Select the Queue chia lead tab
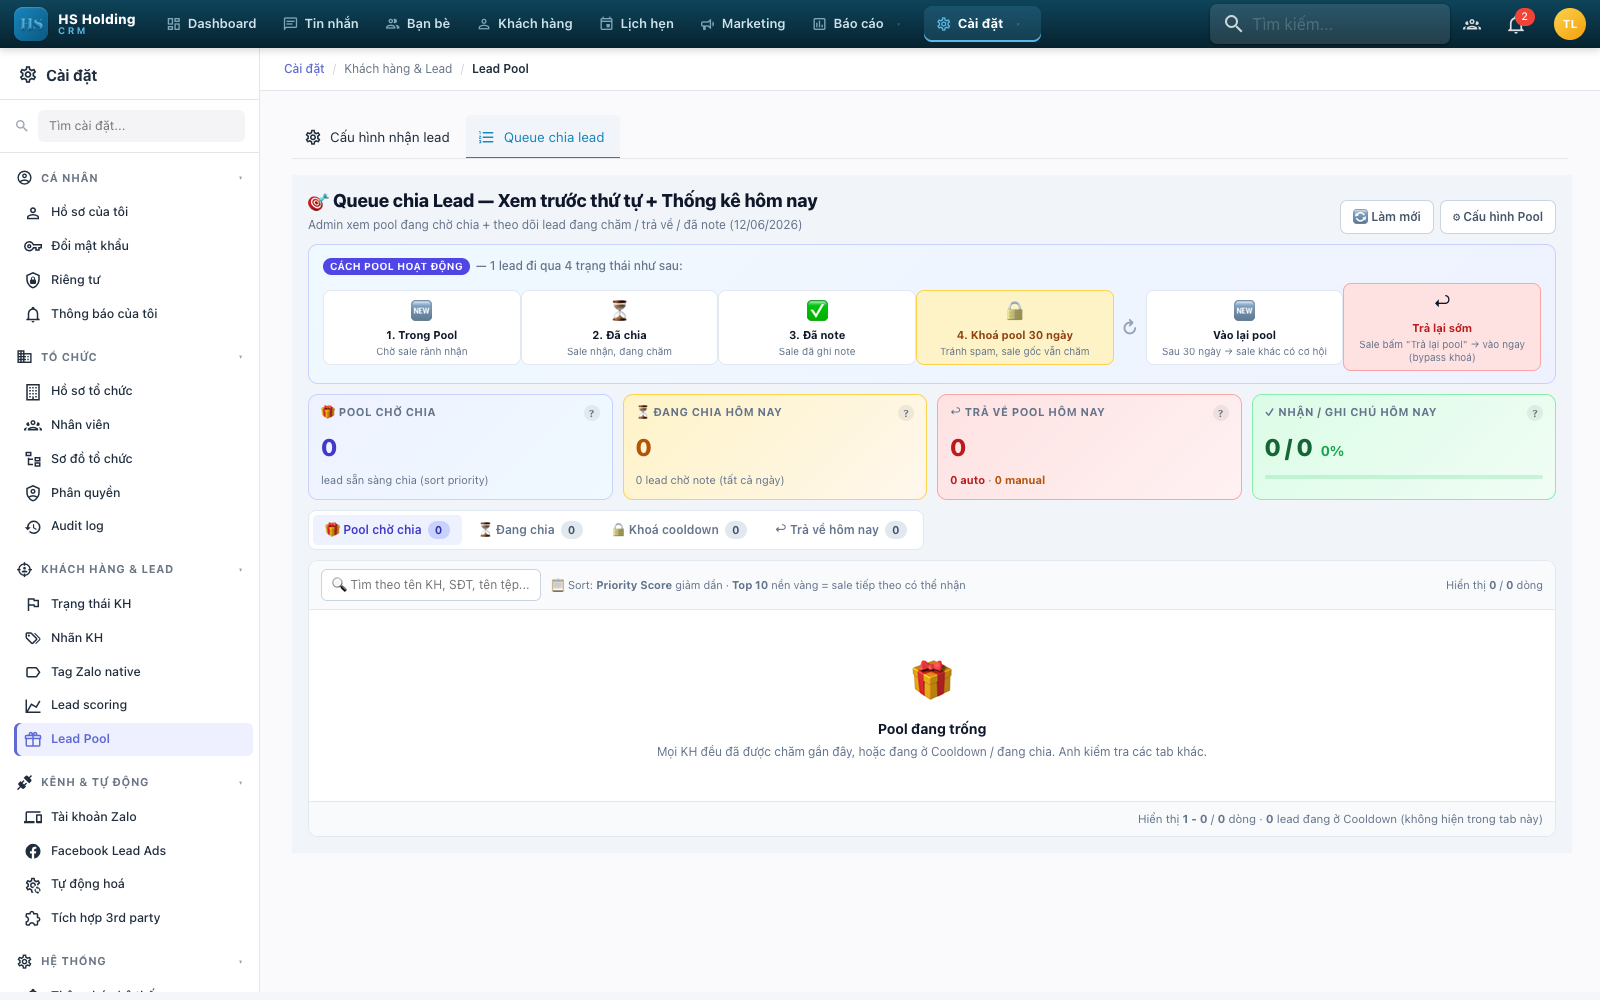 click(x=543, y=137)
